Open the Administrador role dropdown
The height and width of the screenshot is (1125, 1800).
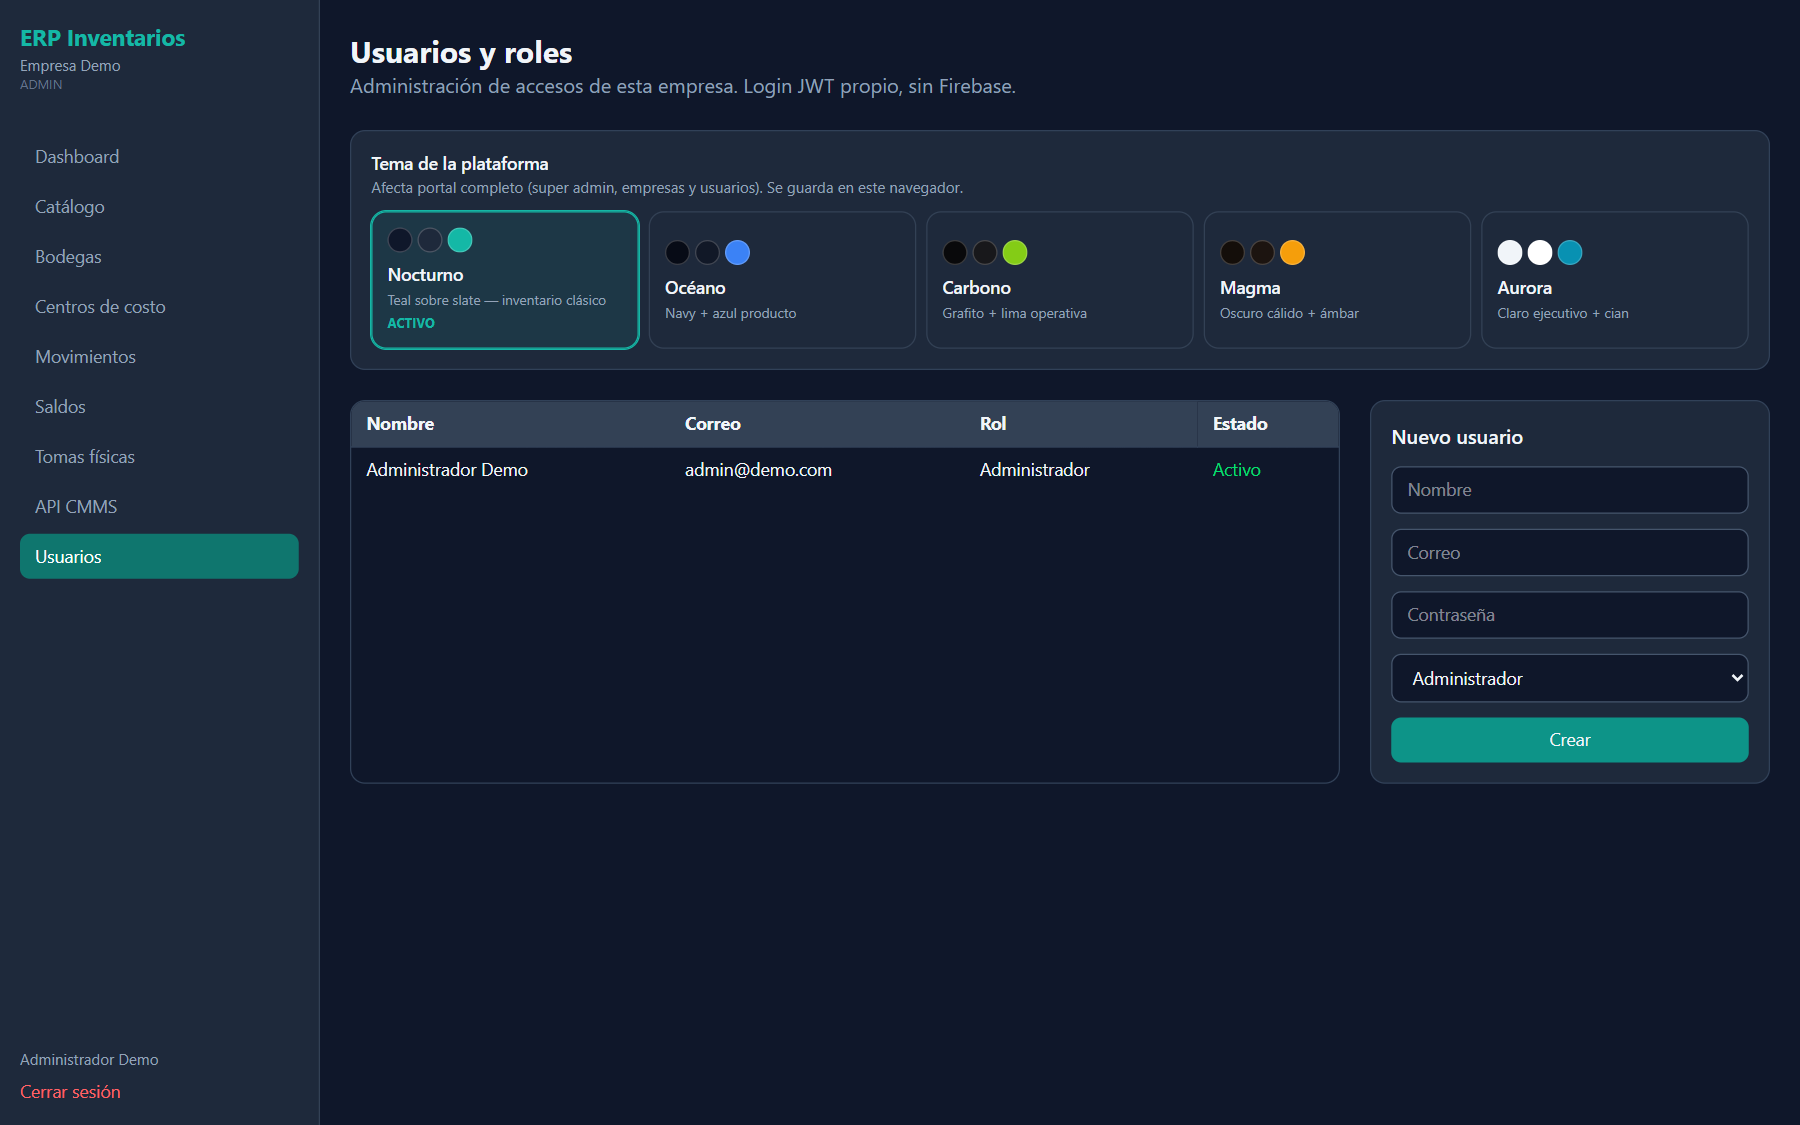tap(1570, 678)
